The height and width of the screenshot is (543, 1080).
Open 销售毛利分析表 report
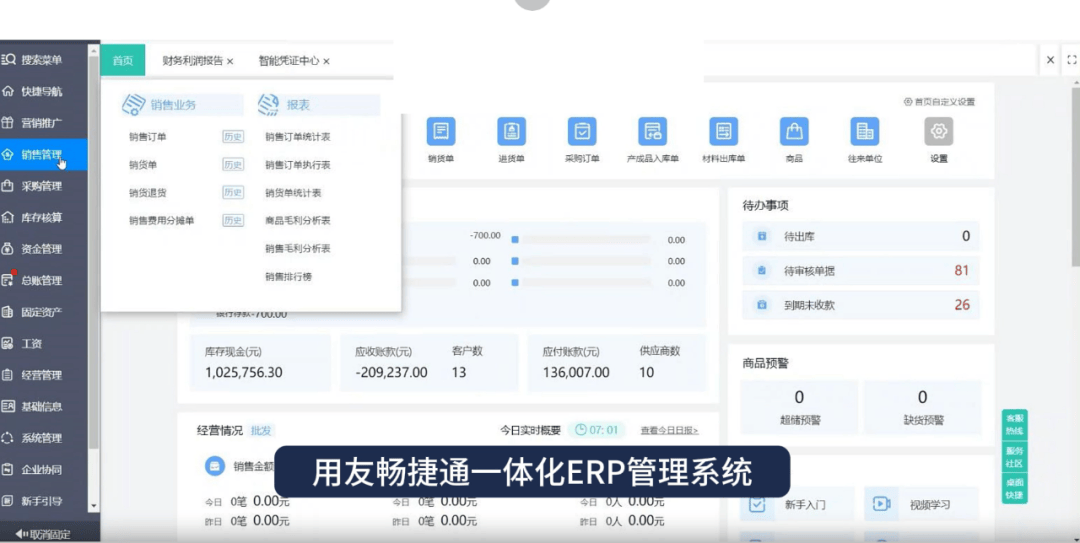[x=298, y=248]
